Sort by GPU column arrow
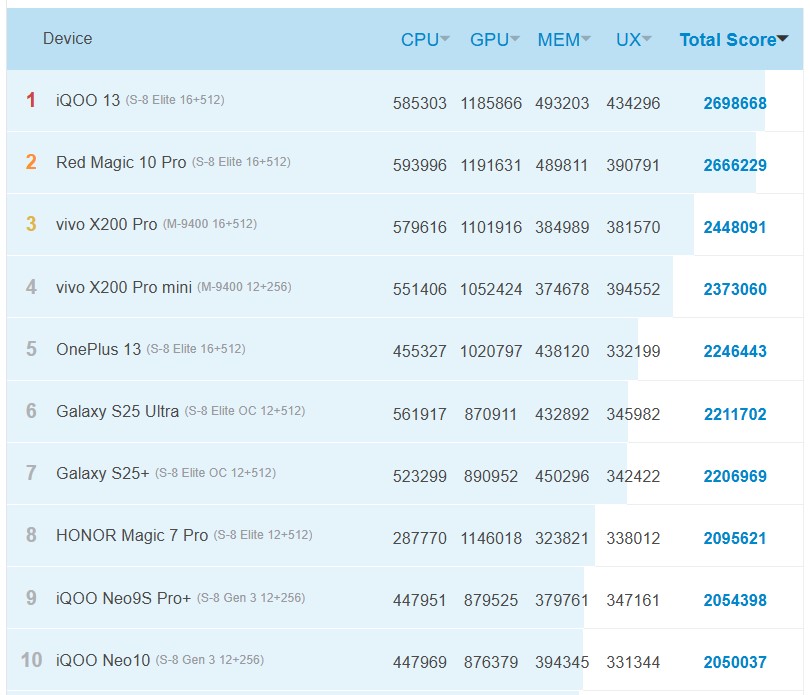Image resolution: width=810 pixels, height=695 pixels. [515, 40]
